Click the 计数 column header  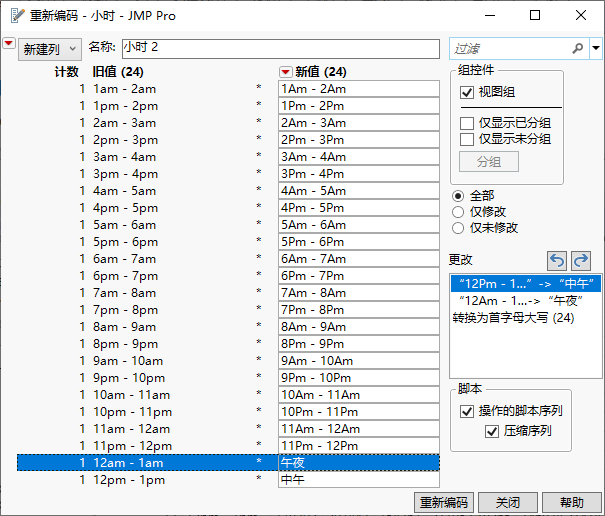point(66,72)
